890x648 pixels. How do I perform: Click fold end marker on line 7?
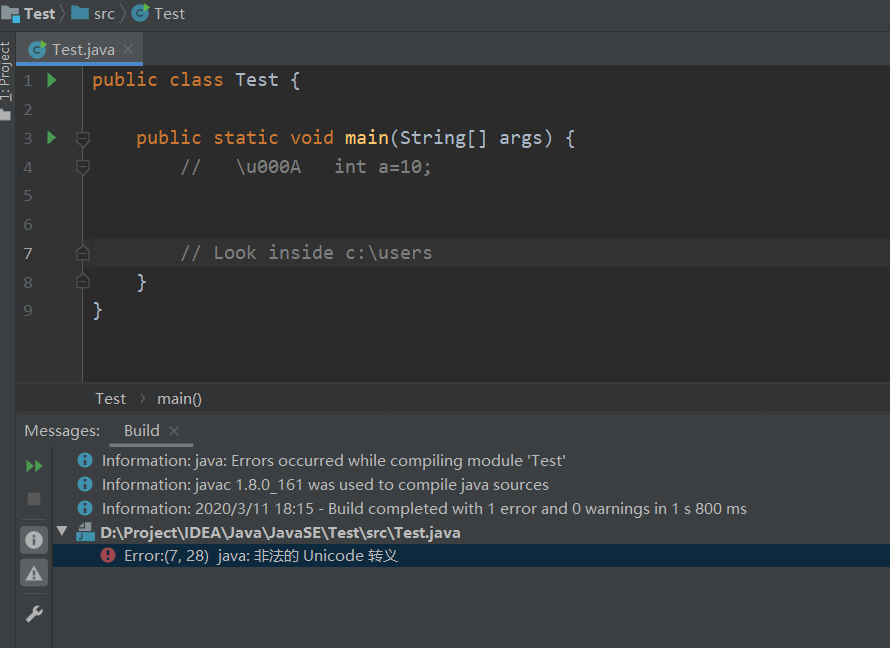coord(82,253)
